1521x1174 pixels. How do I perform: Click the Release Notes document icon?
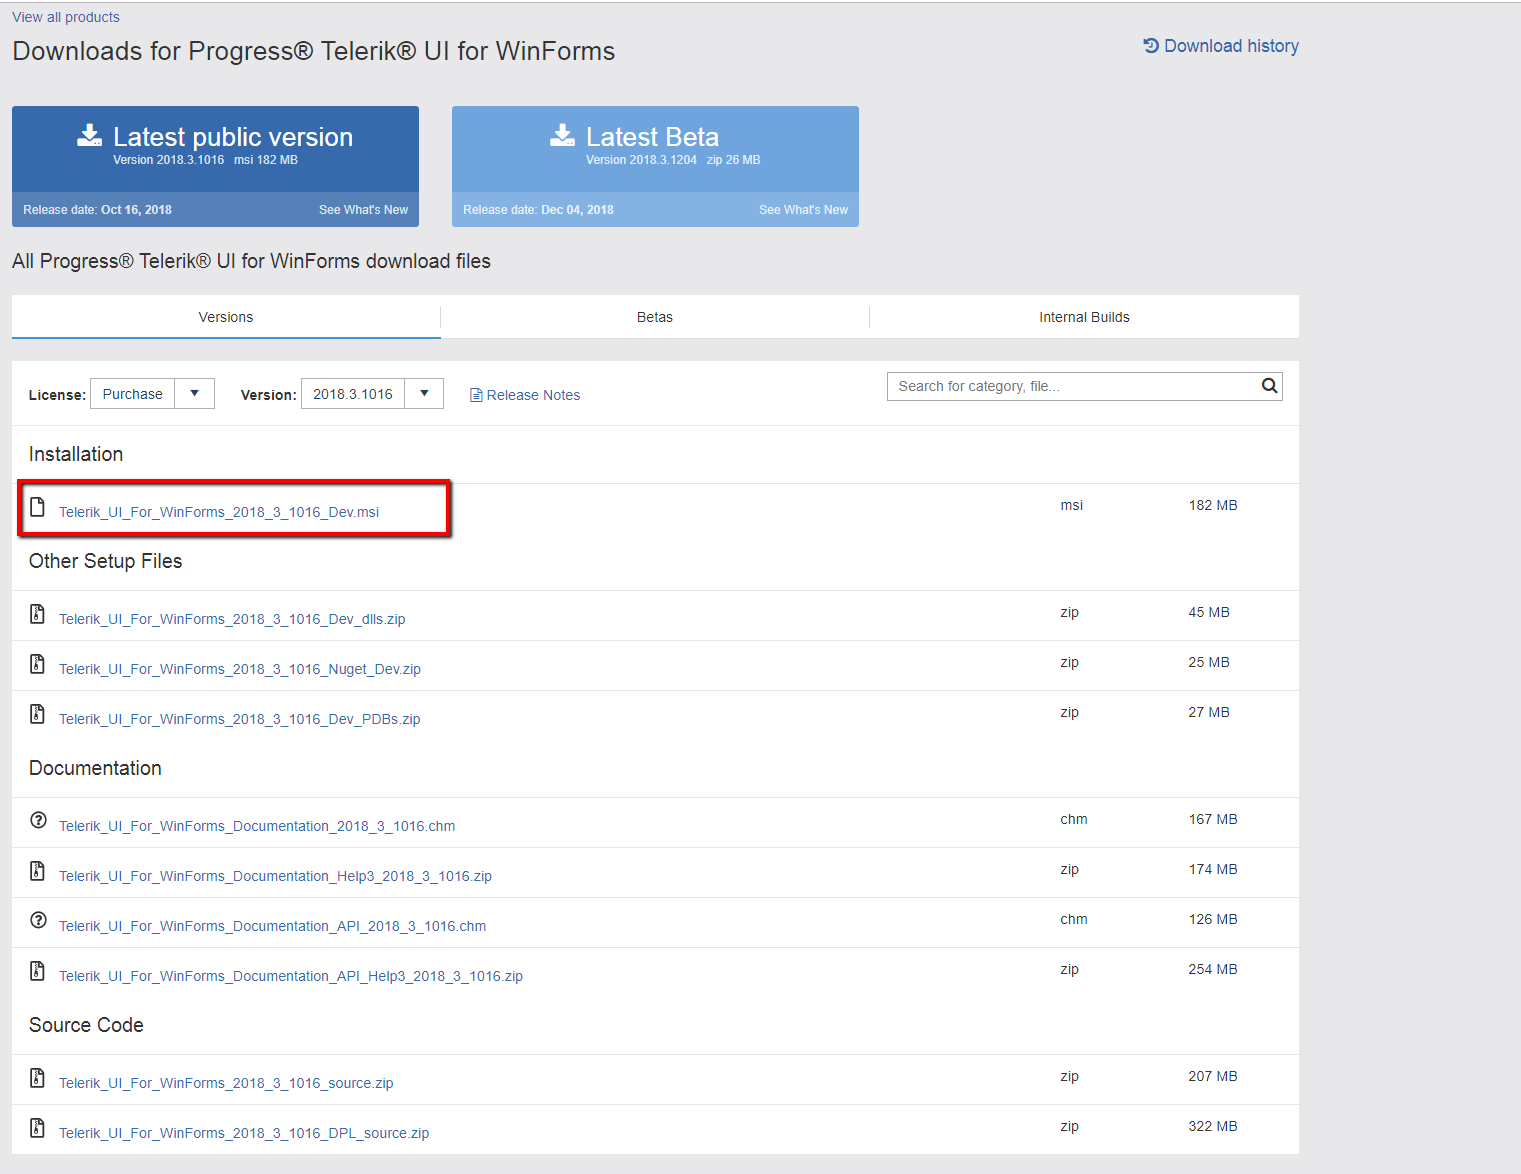tap(476, 395)
